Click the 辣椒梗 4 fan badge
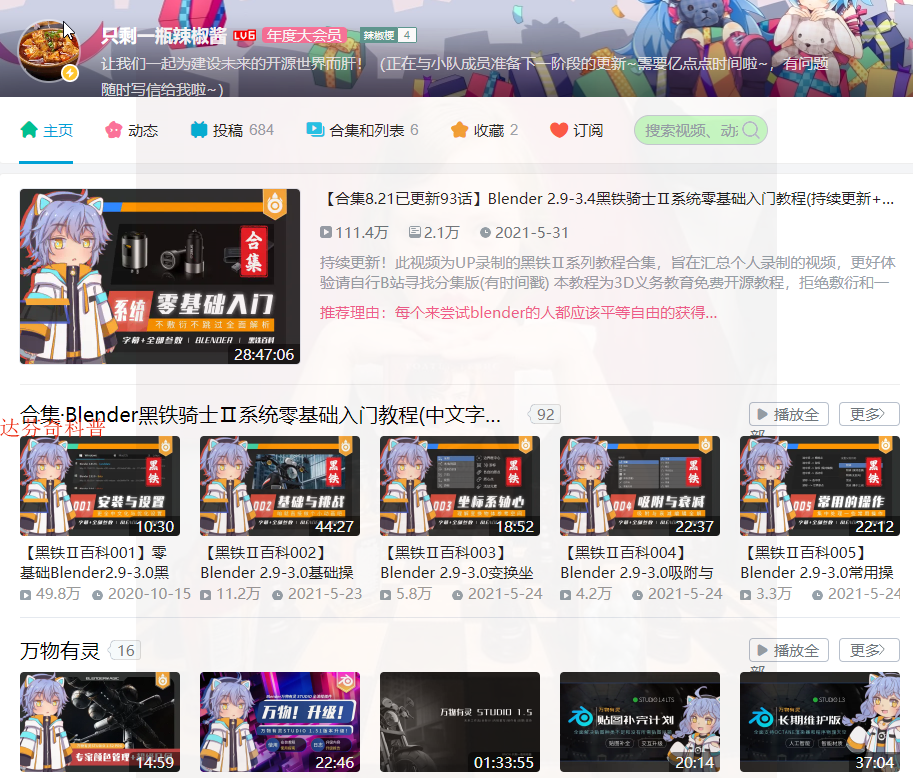Viewport: 913px width, 778px height. click(x=388, y=36)
